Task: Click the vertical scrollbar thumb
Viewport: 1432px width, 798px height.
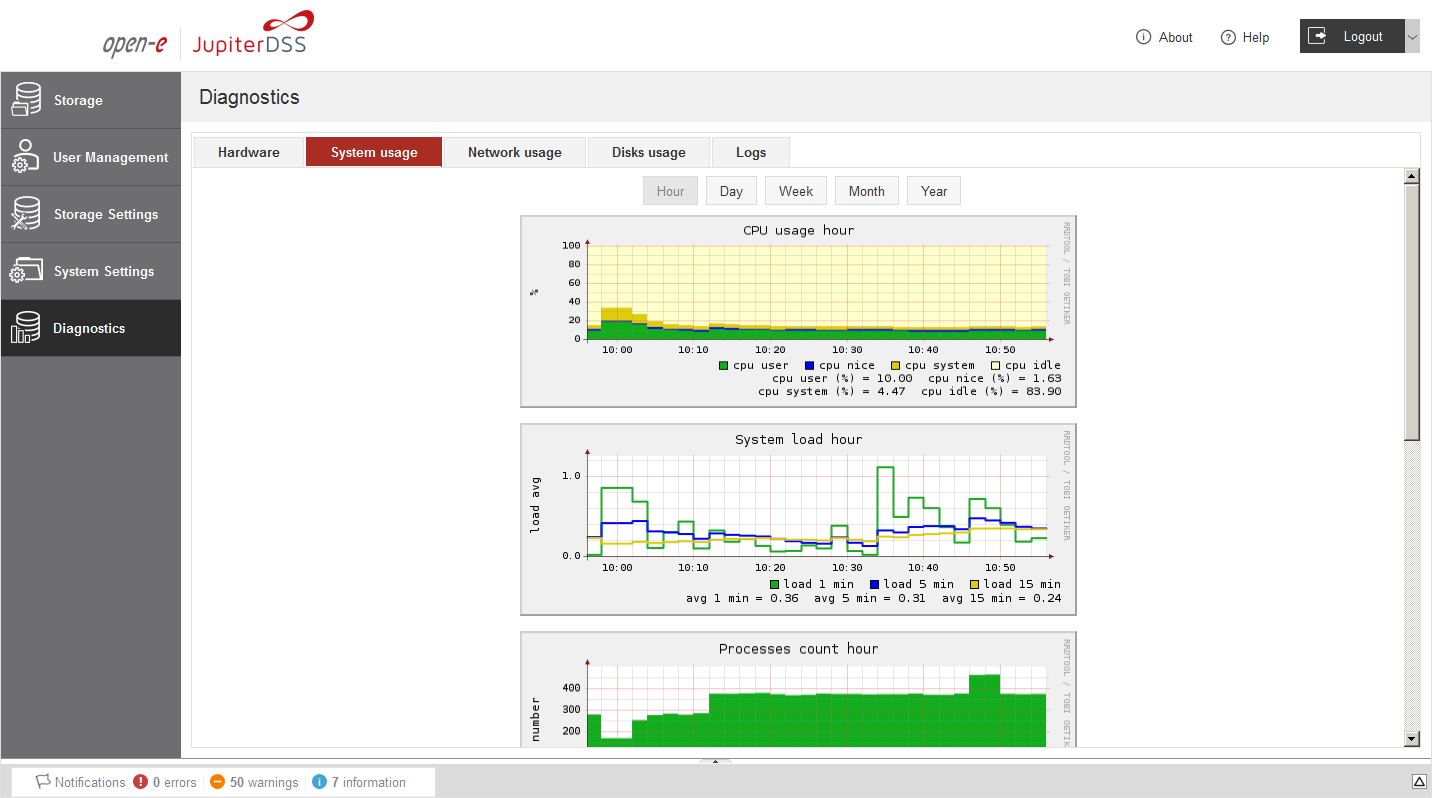Action: click(1412, 312)
